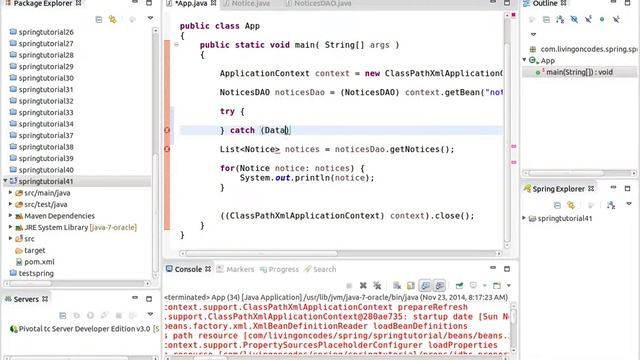Expand the src folder
640x360 pixels.
click(x=11, y=238)
